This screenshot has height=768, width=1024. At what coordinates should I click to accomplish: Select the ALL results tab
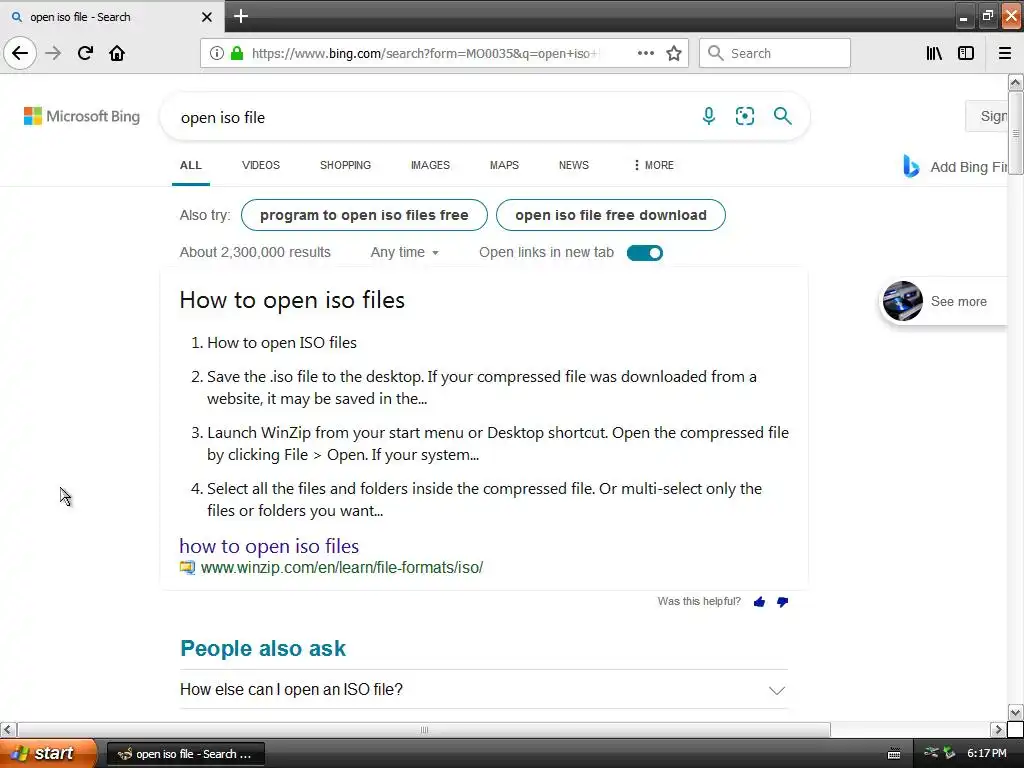pos(191,165)
